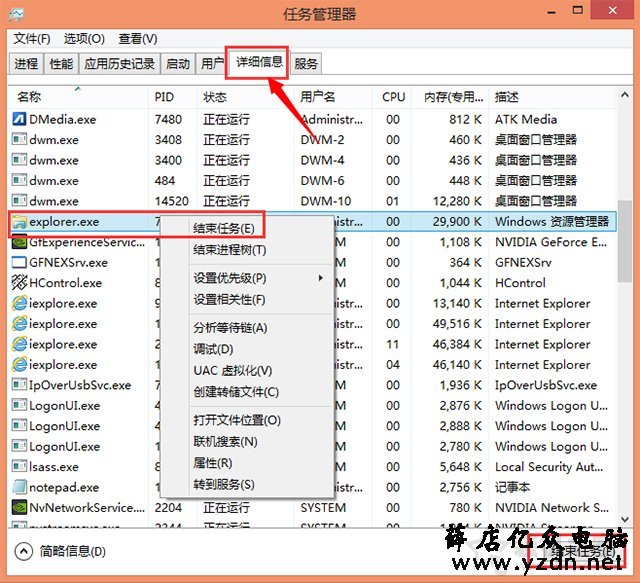Select the notepad.exe process name
Image resolution: width=640 pixels, height=583 pixels.
[64, 487]
